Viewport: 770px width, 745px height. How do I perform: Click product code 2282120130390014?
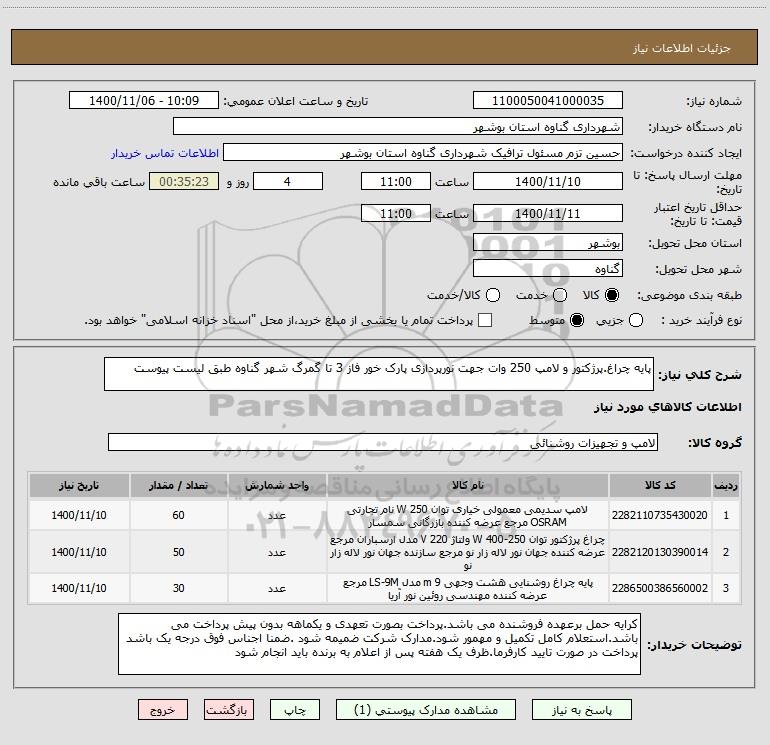660,552
